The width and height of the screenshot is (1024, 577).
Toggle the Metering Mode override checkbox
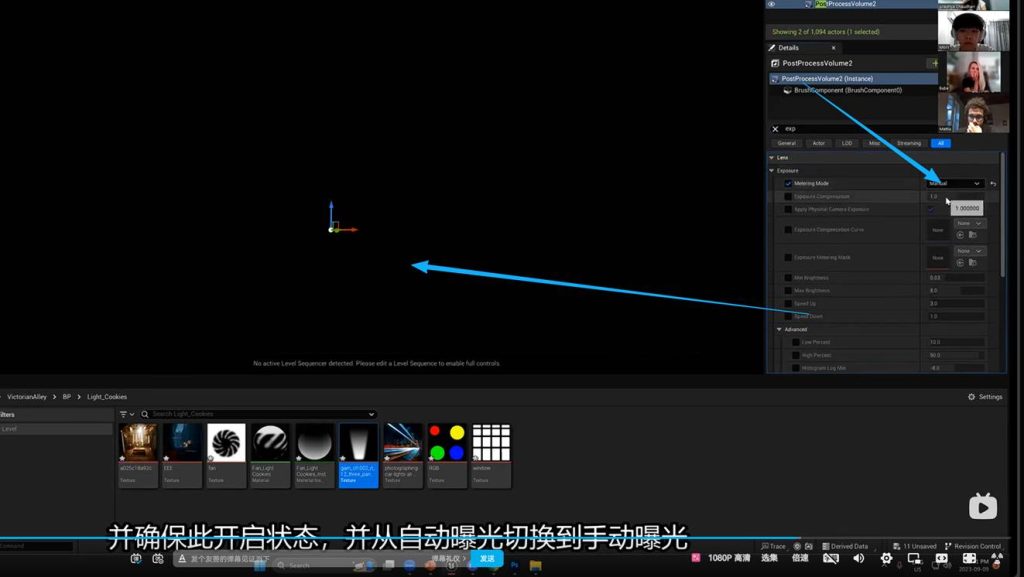coord(788,184)
